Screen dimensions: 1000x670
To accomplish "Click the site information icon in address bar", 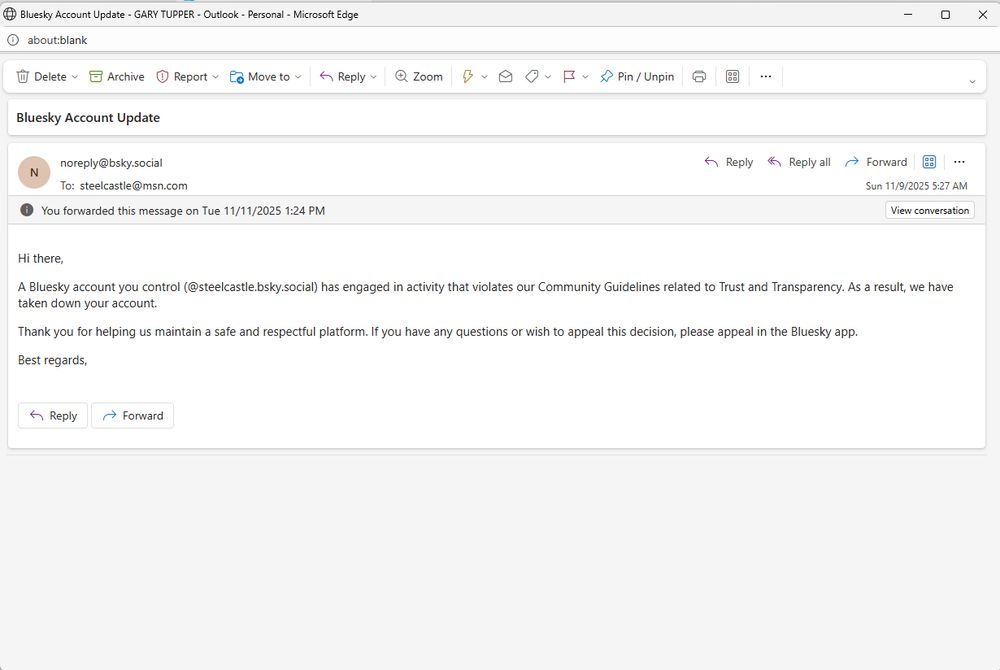I will coord(13,40).
